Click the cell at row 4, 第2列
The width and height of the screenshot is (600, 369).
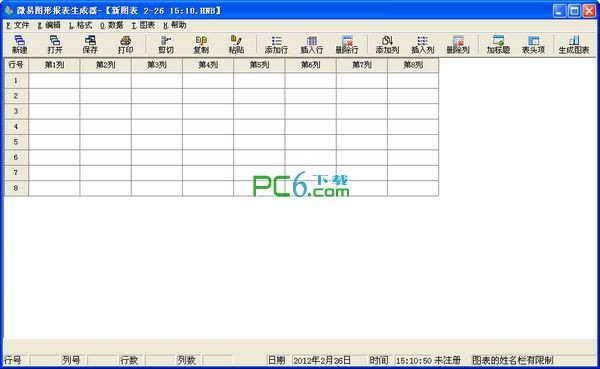[106, 127]
